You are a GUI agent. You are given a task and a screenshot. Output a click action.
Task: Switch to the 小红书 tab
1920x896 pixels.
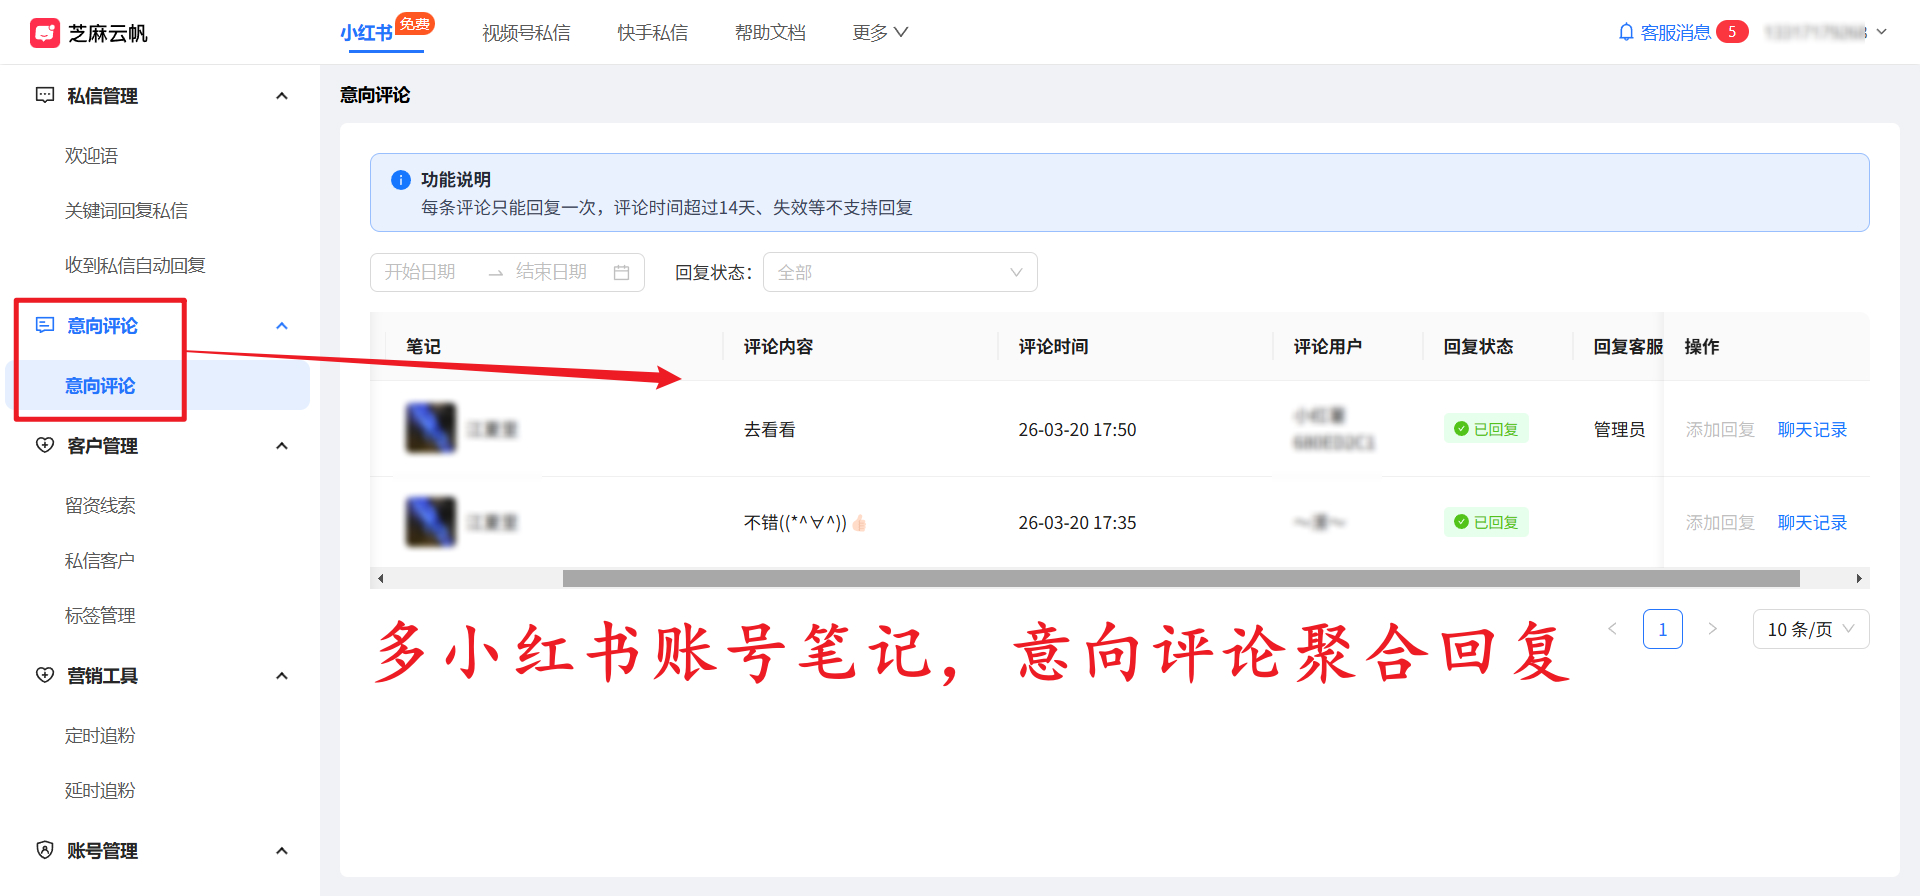[x=367, y=33]
